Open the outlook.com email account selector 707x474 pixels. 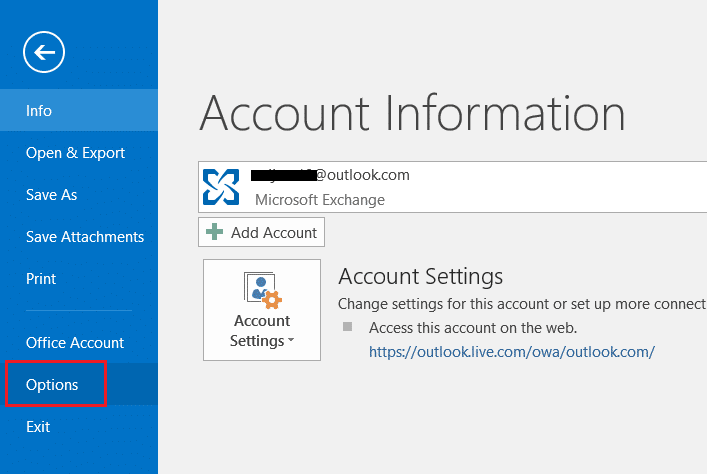click(x=450, y=186)
